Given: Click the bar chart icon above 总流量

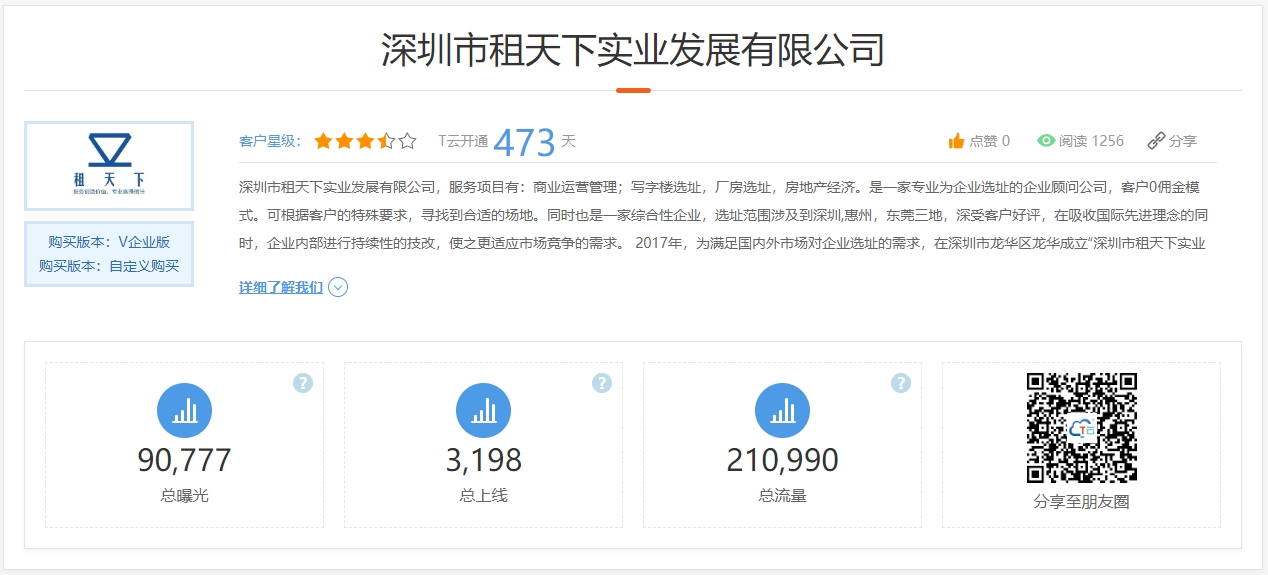Looking at the screenshot, I should pyautogui.click(x=782, y=410).
